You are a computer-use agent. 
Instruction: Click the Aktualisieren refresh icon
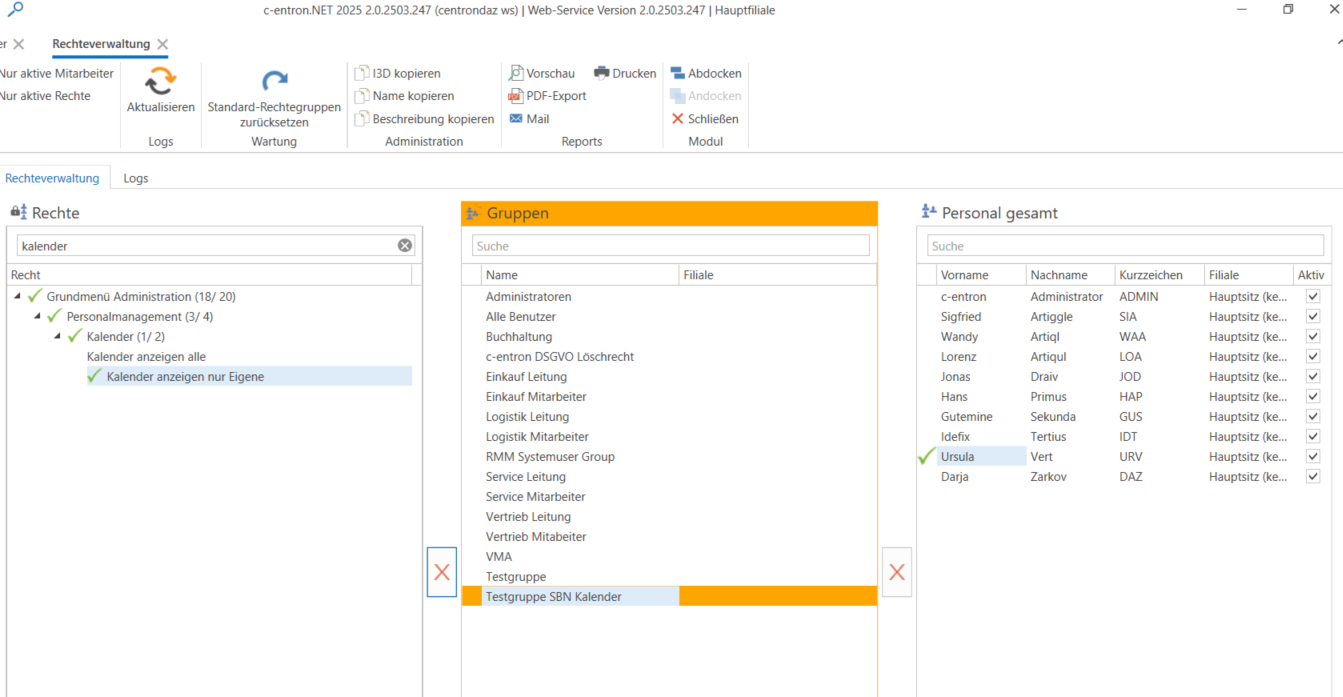point(160,82)
